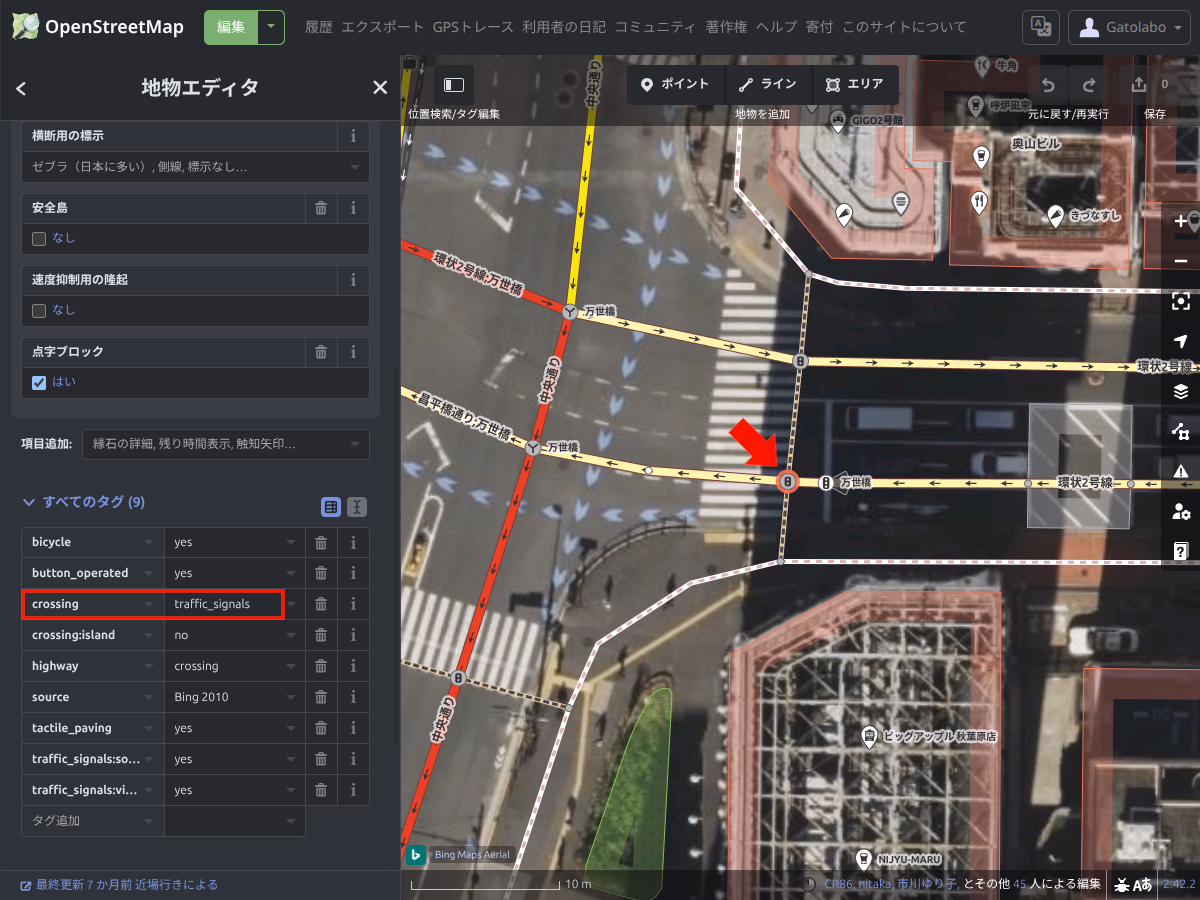Click the zoom-to-selection icon

point(1181,301)
